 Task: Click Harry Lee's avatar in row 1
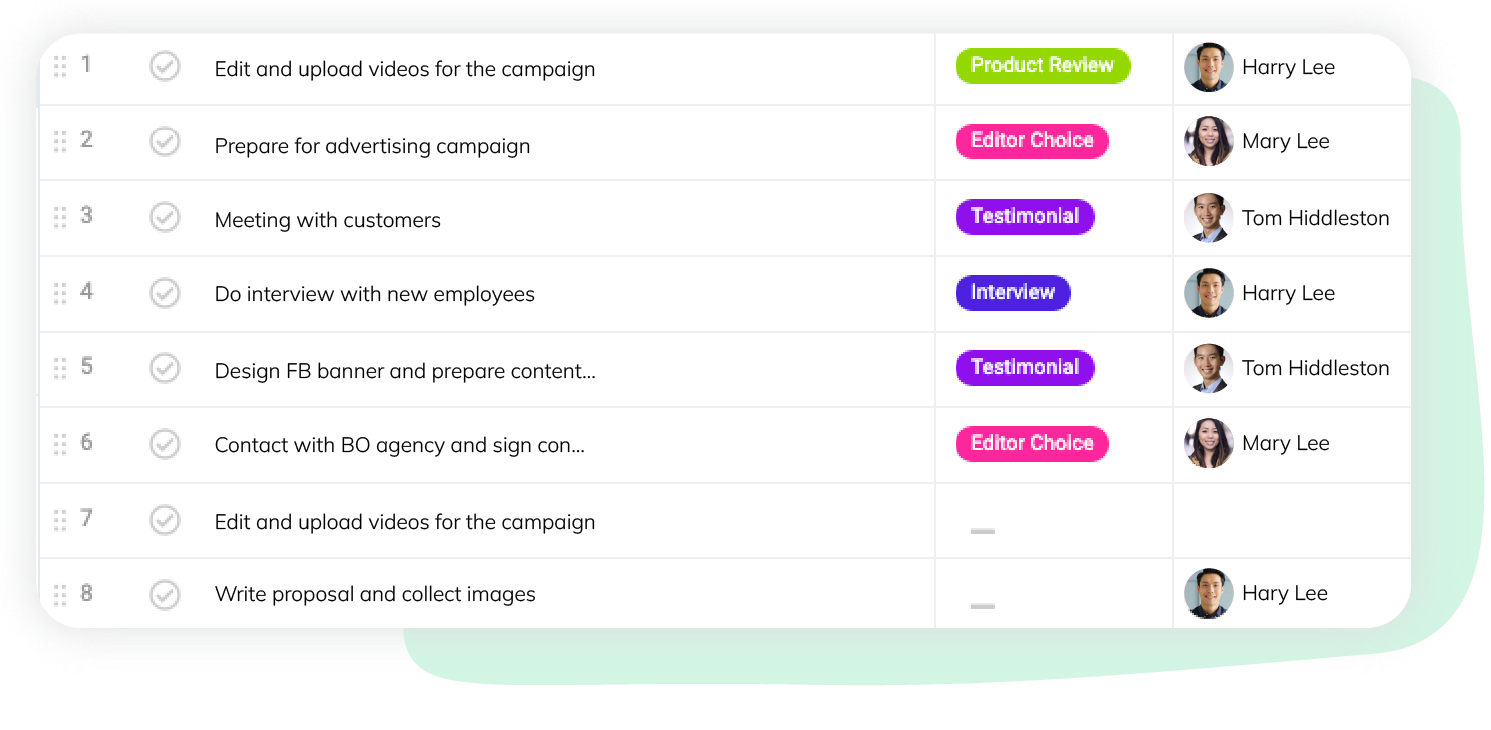pos(1208,67)
